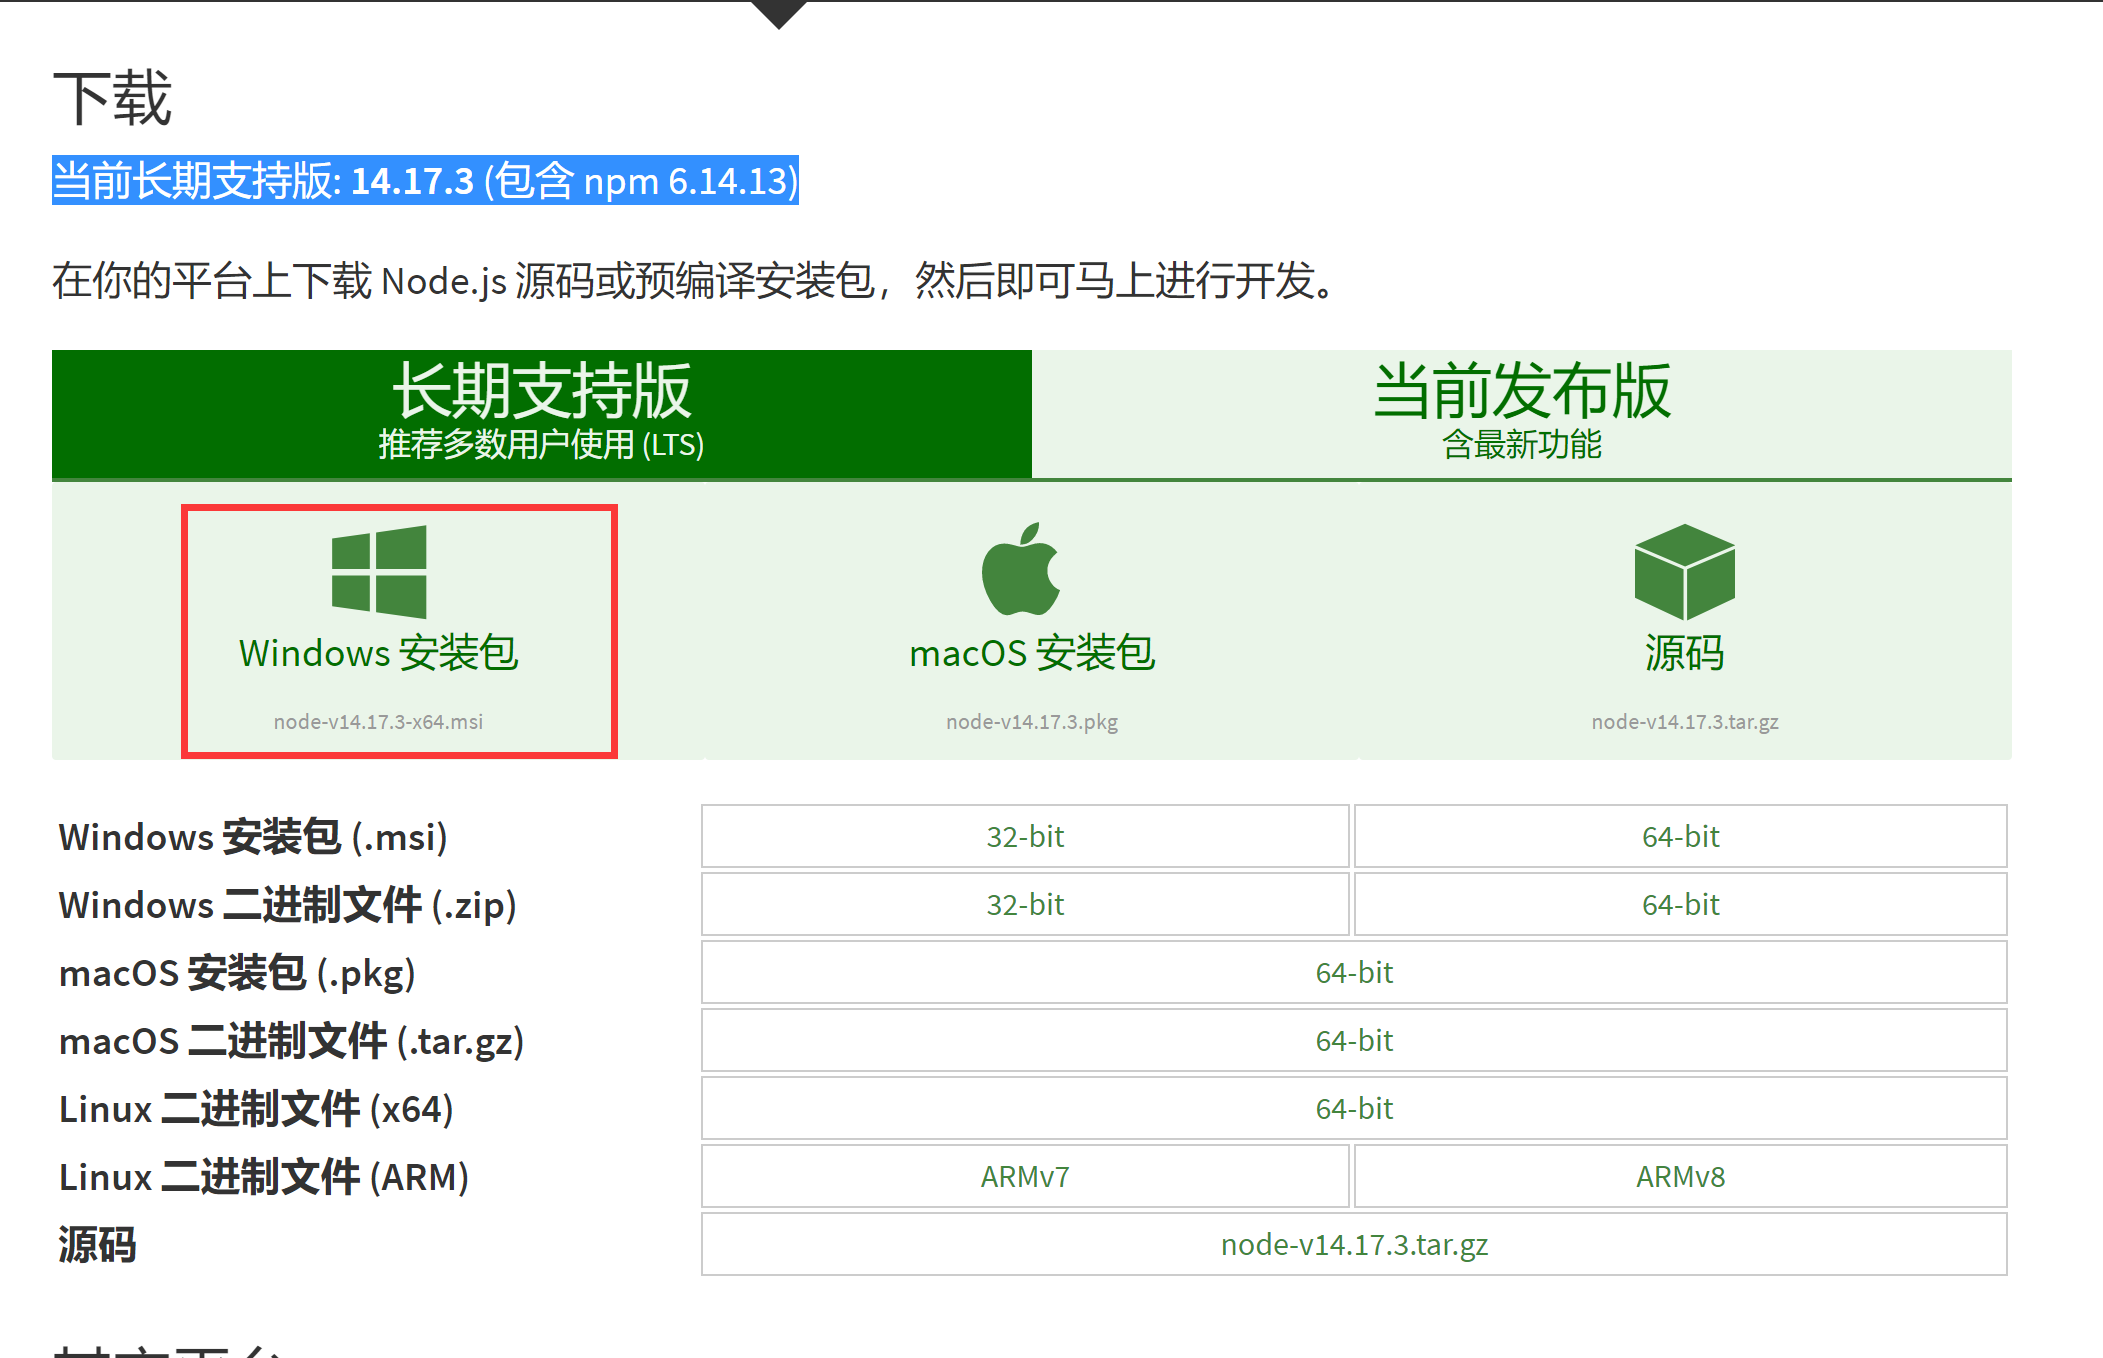Switch to the 当前发布版 tab
This screenshot has width=2103, height=1358.
pos(1522,414)
